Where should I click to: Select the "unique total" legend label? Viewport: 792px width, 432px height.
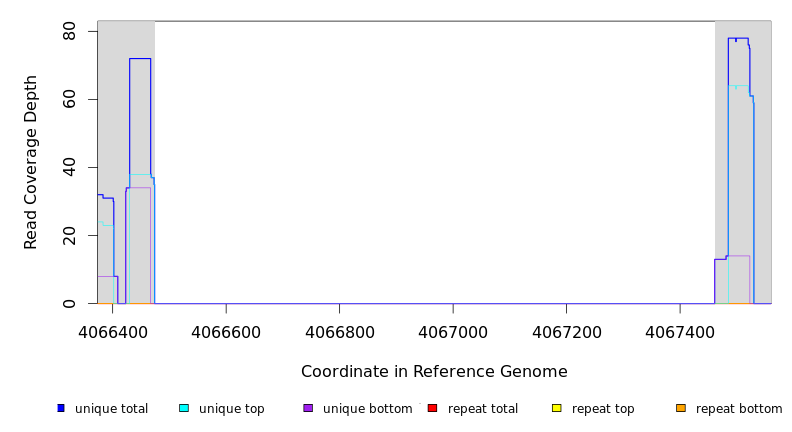pyautogui.click(x=111, y=409)
